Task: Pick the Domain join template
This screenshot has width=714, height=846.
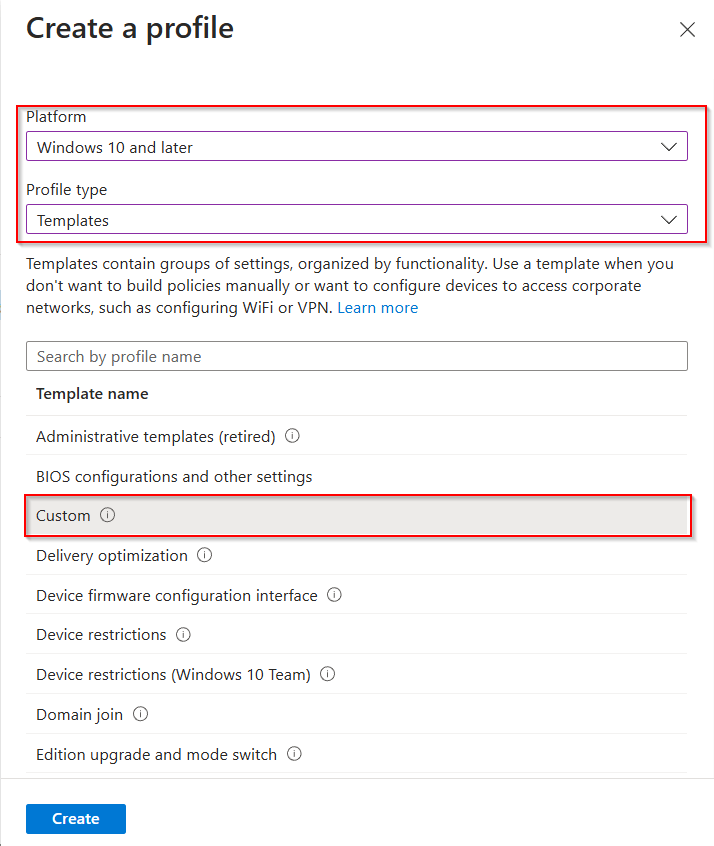Action: (x=79, y=714)
